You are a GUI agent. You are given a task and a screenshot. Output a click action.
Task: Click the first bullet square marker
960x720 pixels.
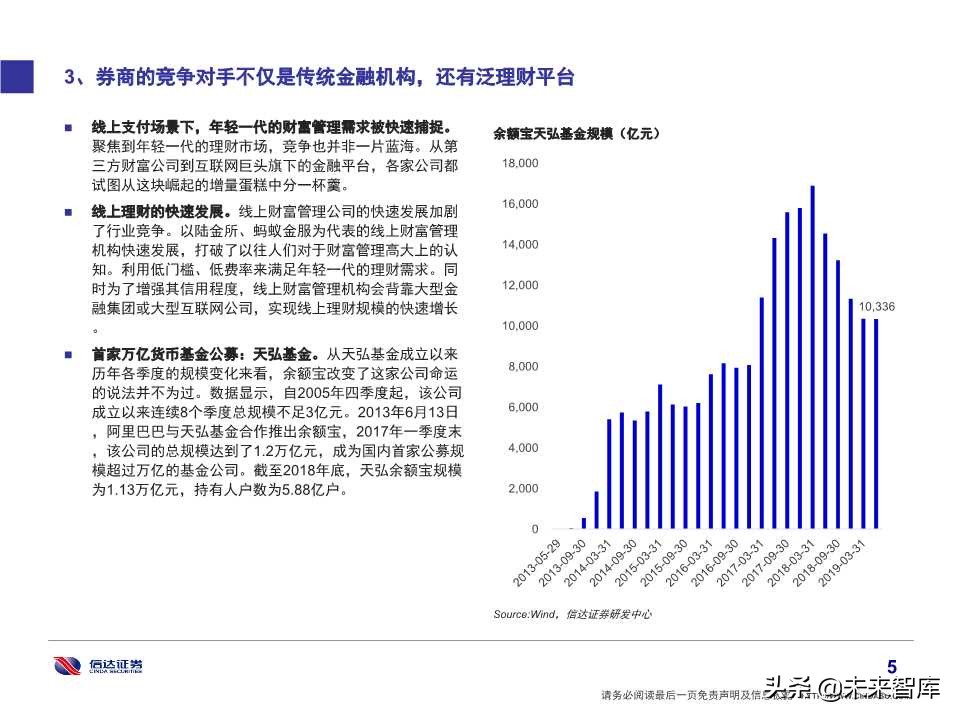(x=68, y=129)
